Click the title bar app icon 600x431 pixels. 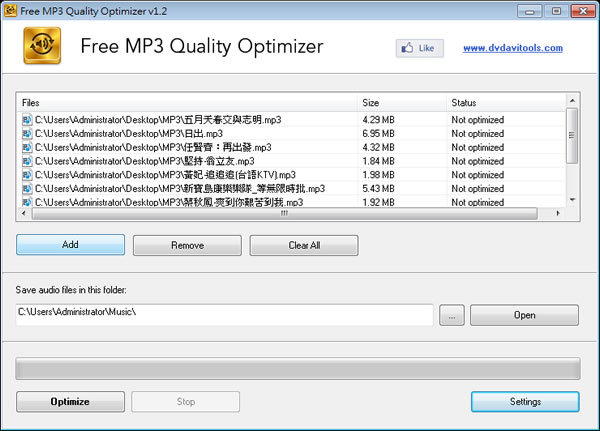pos(10,10)
